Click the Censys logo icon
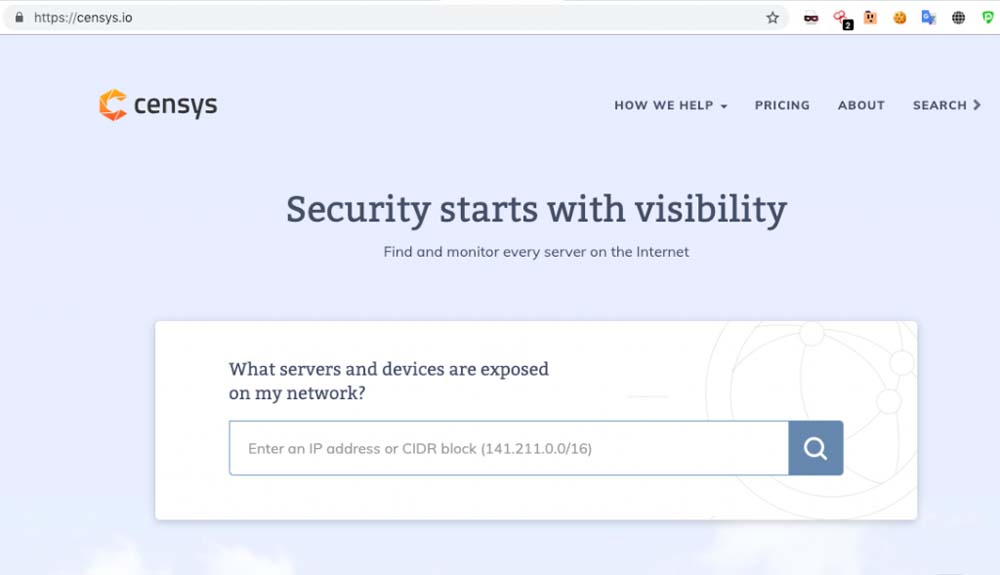 coord(113,105)
